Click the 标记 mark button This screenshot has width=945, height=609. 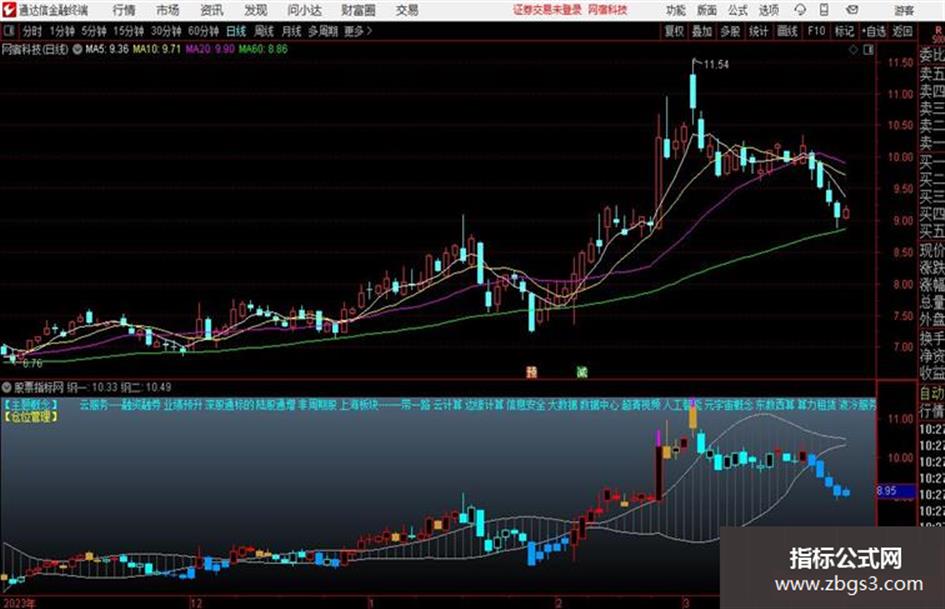[x=844, y=31]
